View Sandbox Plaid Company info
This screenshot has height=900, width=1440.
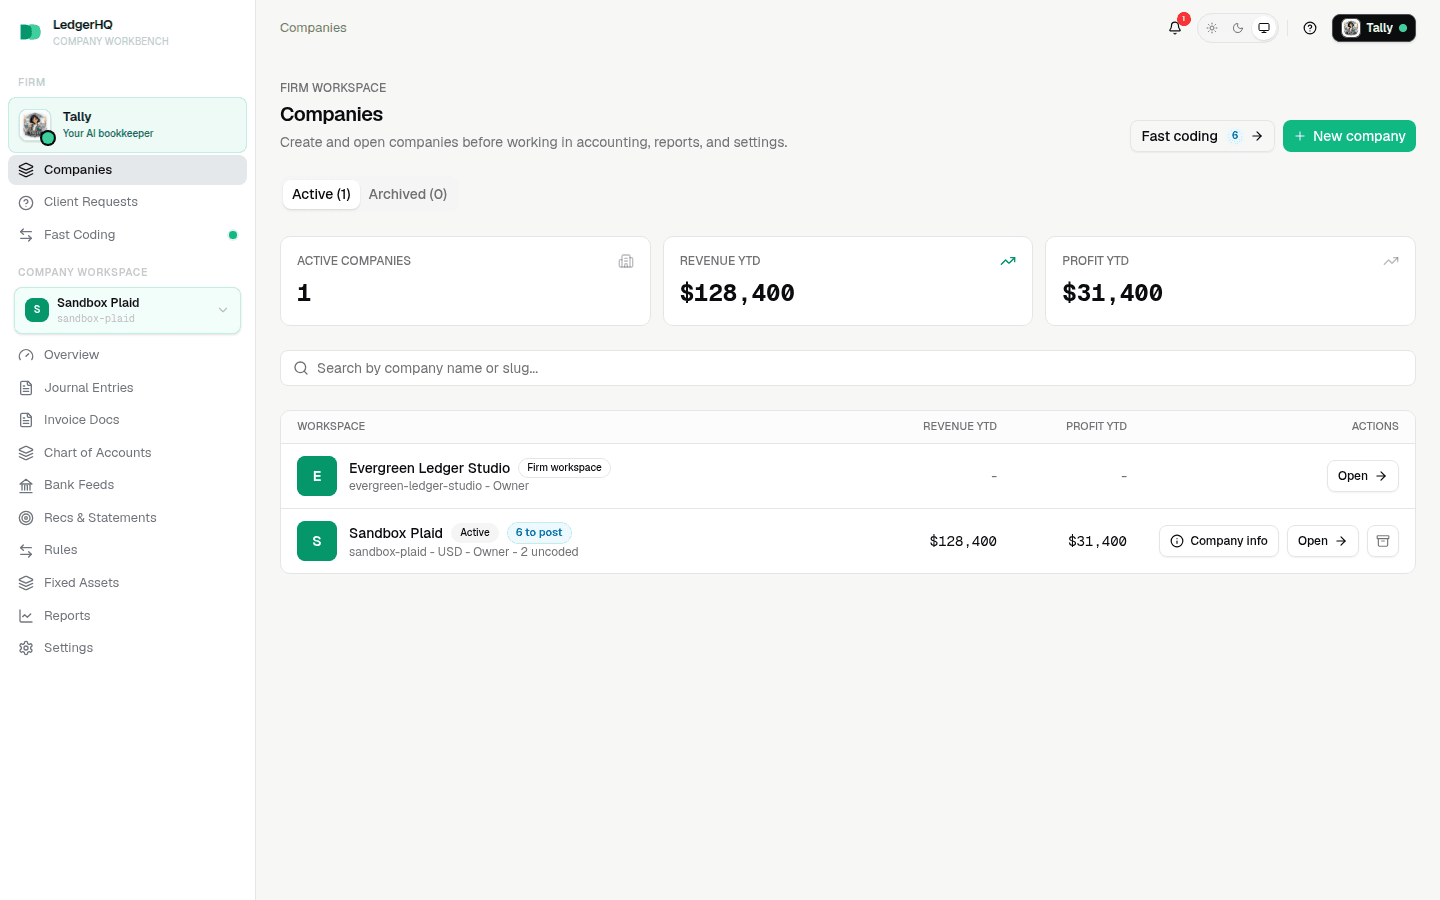coord(1218,541)
